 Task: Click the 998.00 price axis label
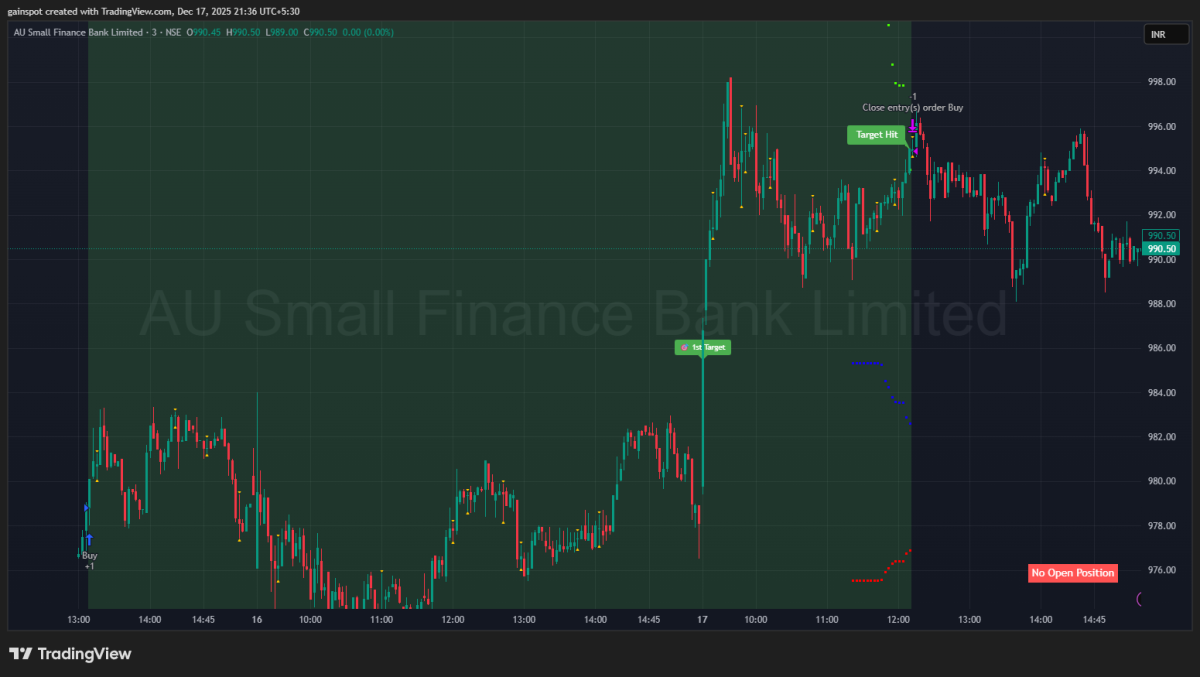(x=1161, y=82)
